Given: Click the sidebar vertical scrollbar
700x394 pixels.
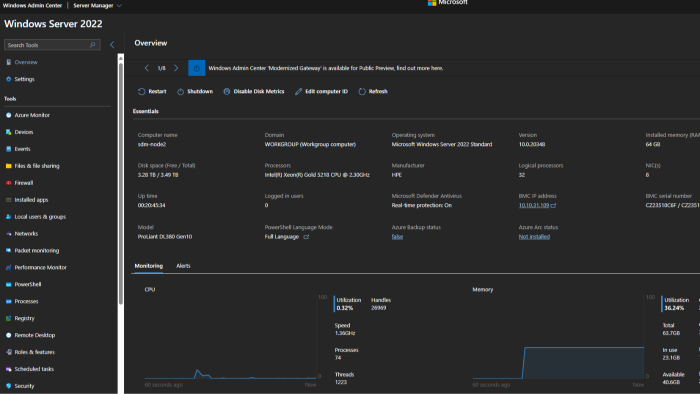Looking at the screenshot, I should click(x=121, y=183).
